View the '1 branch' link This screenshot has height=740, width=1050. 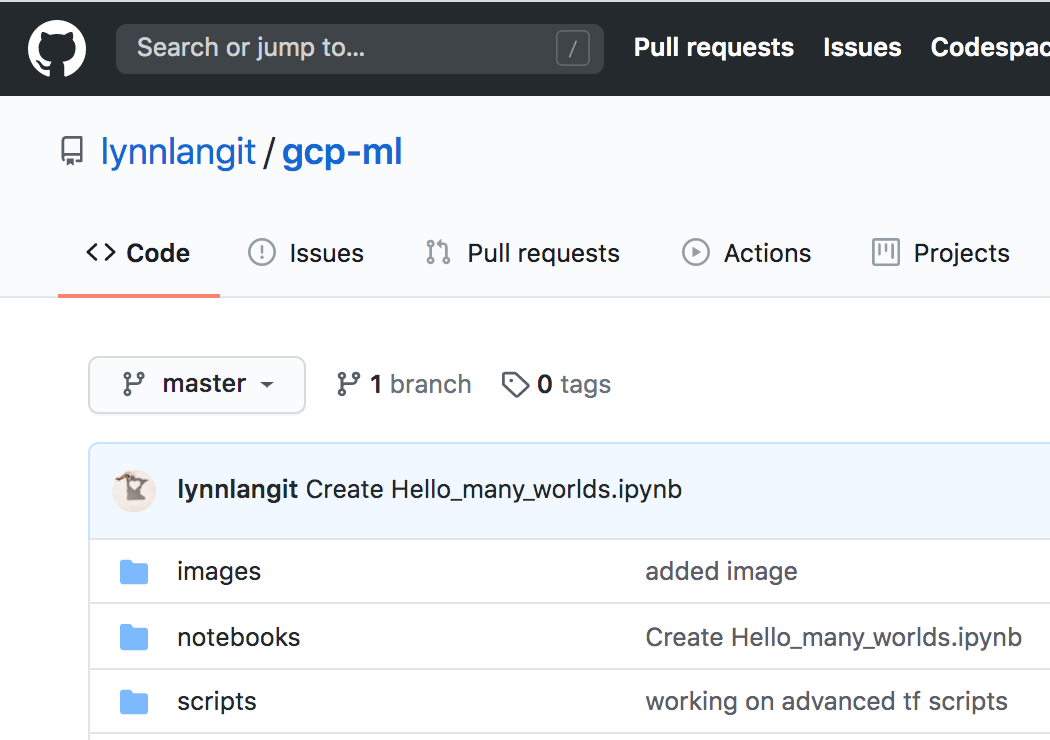point(404,384)
